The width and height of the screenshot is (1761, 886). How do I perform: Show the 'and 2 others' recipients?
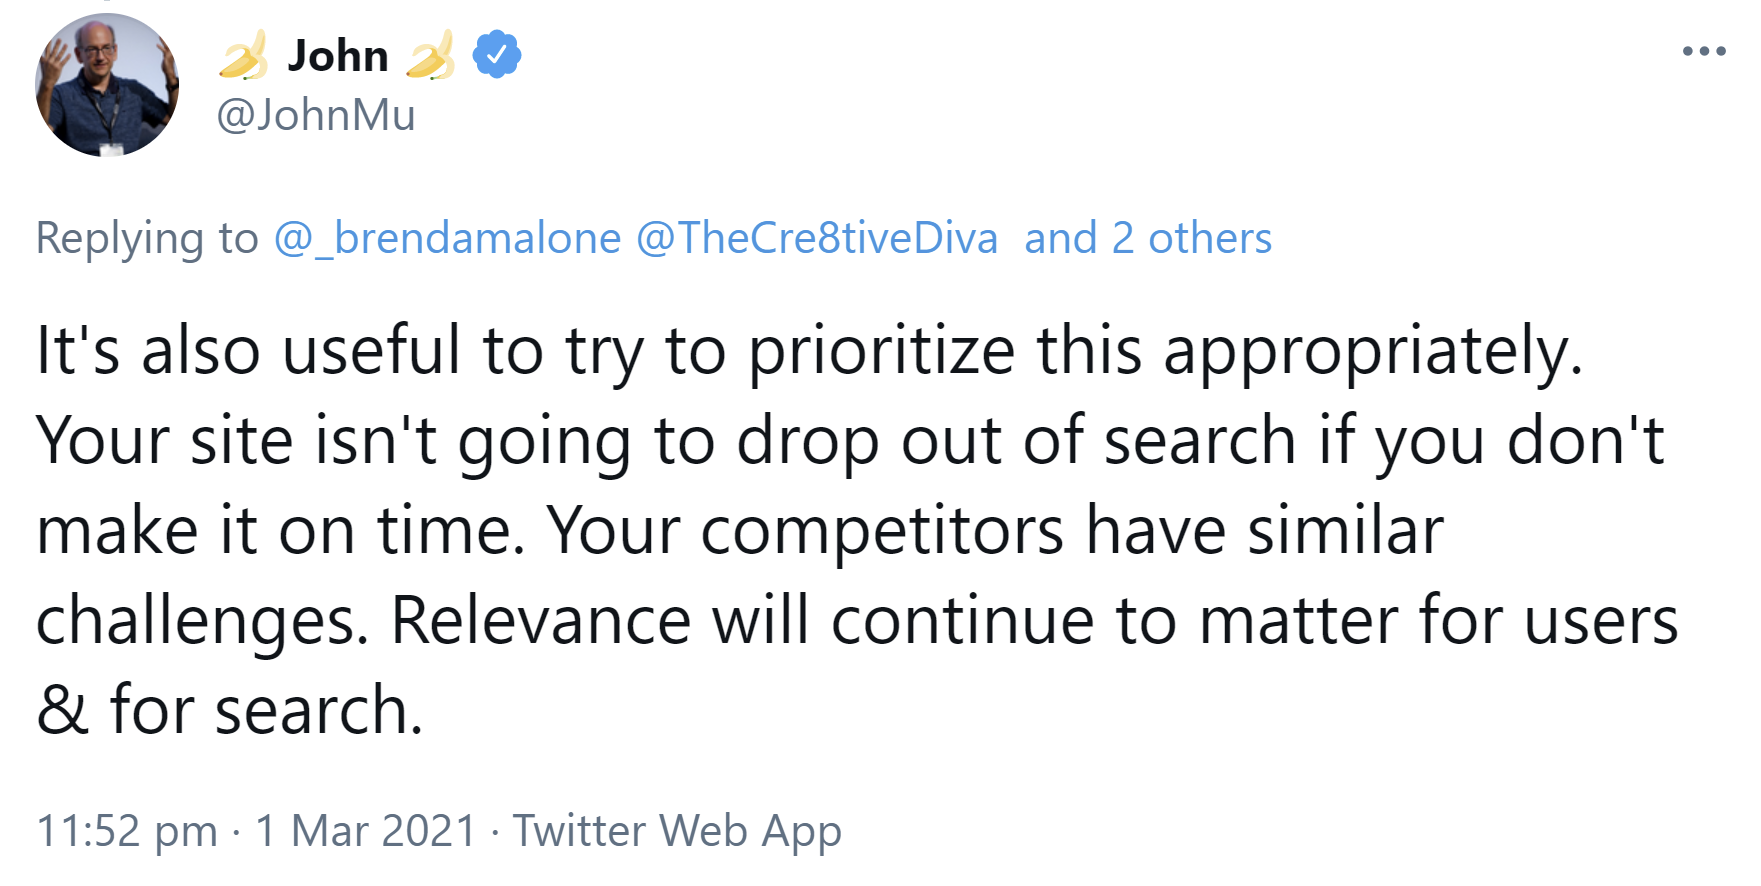coord(1148,239)
